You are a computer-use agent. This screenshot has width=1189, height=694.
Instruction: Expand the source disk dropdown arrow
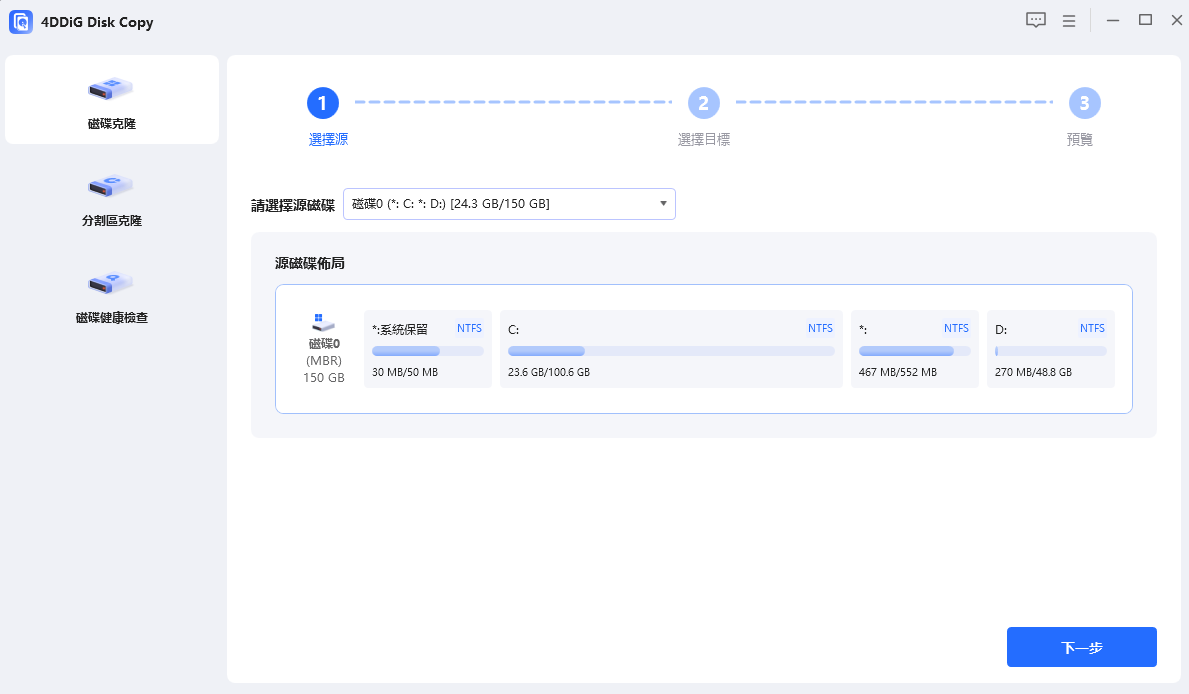pyautogui.click(x=663, y=204)
